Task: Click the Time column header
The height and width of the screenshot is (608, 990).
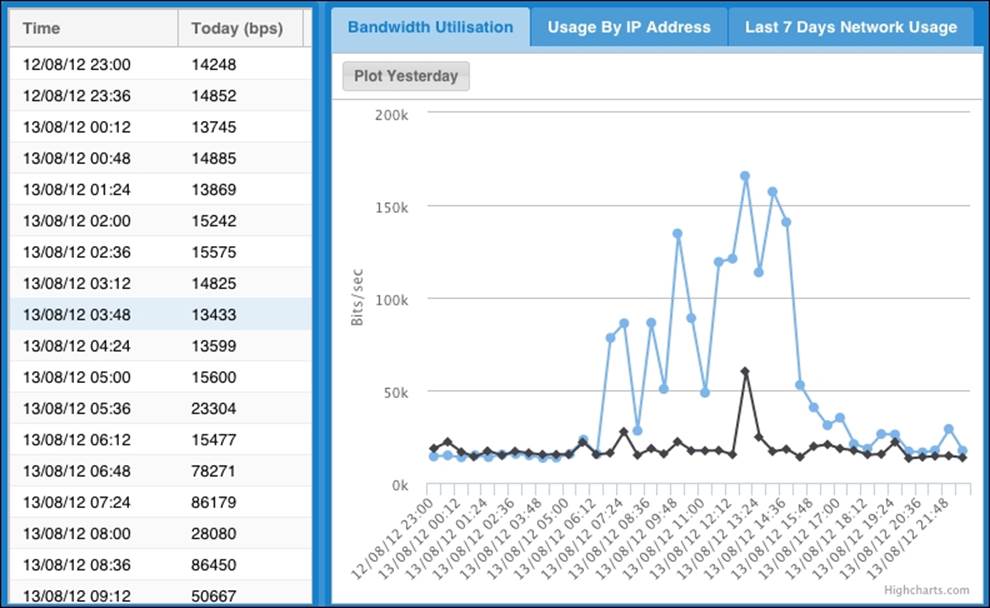Action: (x=41, y=28)
